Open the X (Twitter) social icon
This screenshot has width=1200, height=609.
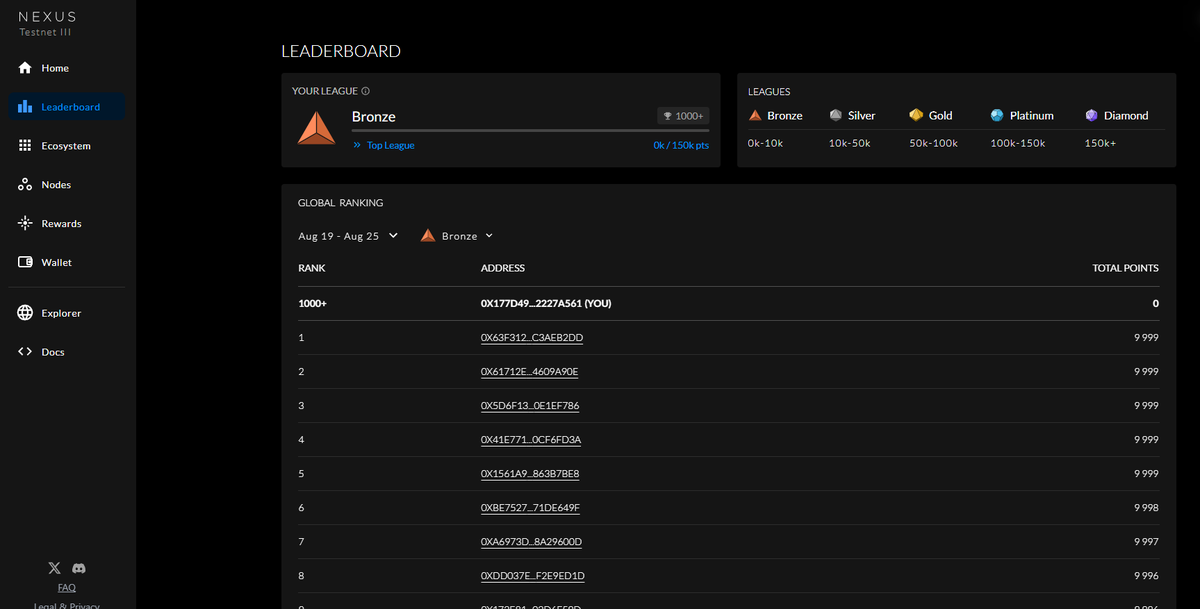(55, 568)
